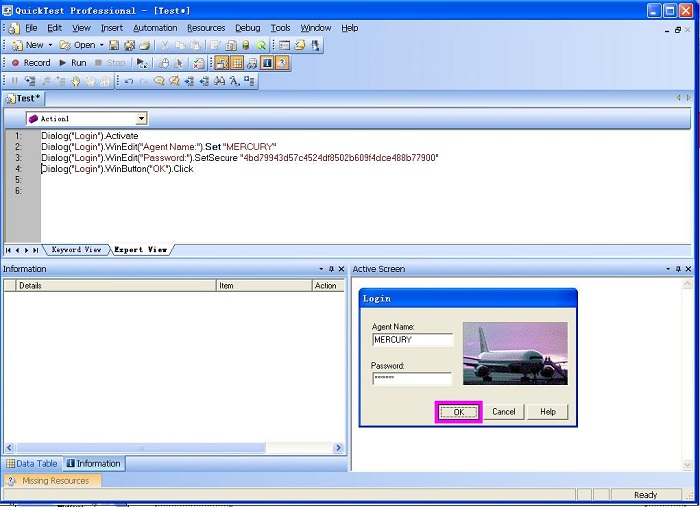The width and height of the screenshot is (700, 507).
Task: Select the Missing Resources tab
Action: (x=51, y=481)
